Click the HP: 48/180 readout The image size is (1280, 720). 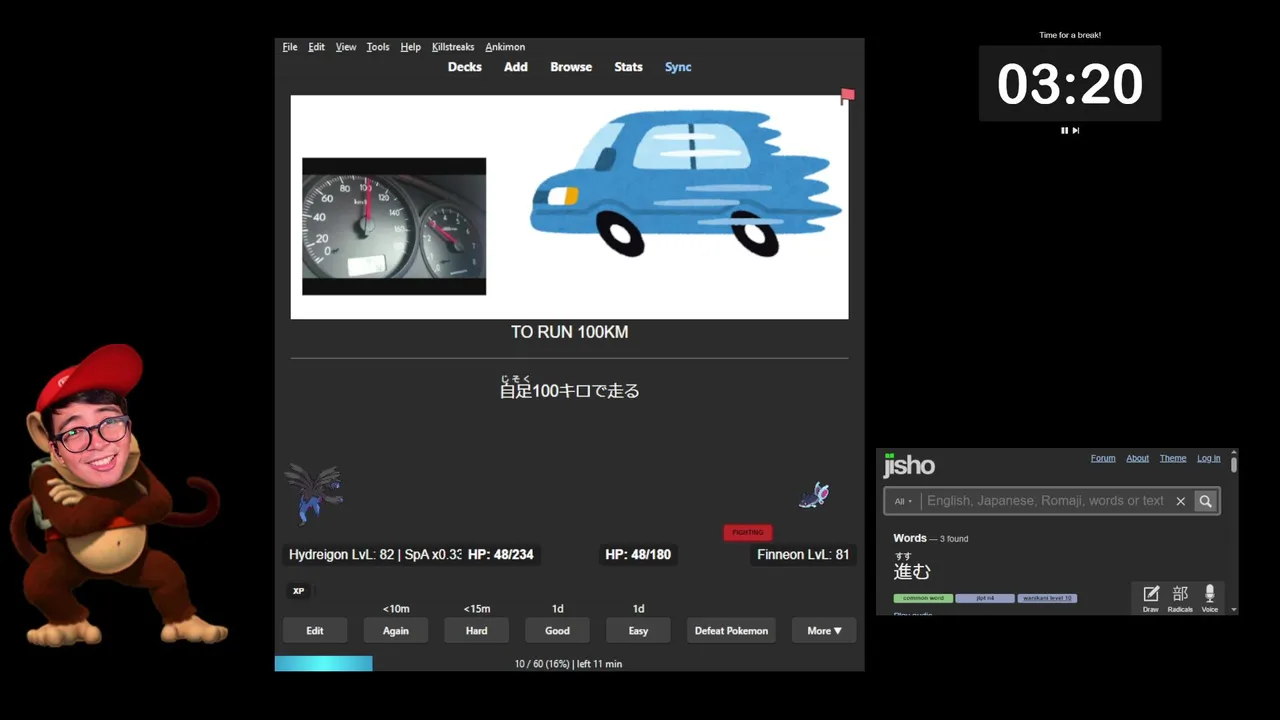click(x=638, y=554)
